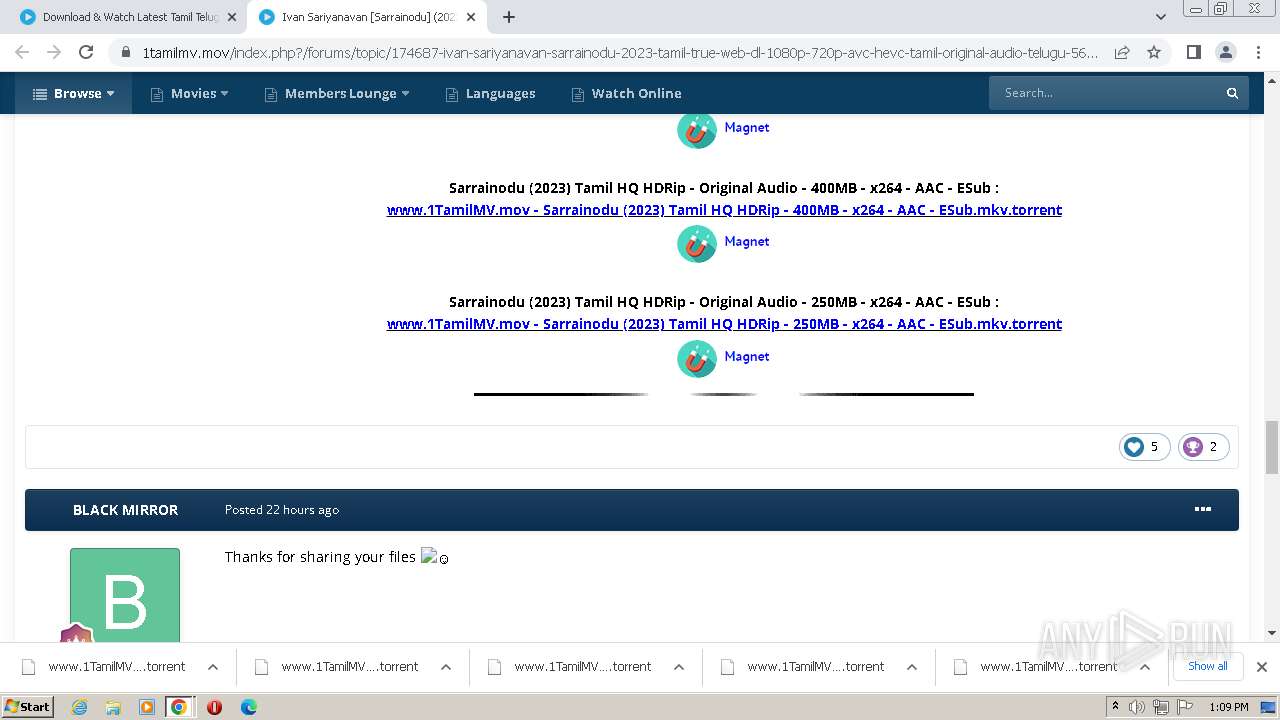
Task: Open a new tab with plus button
Action: pos(509,17)
